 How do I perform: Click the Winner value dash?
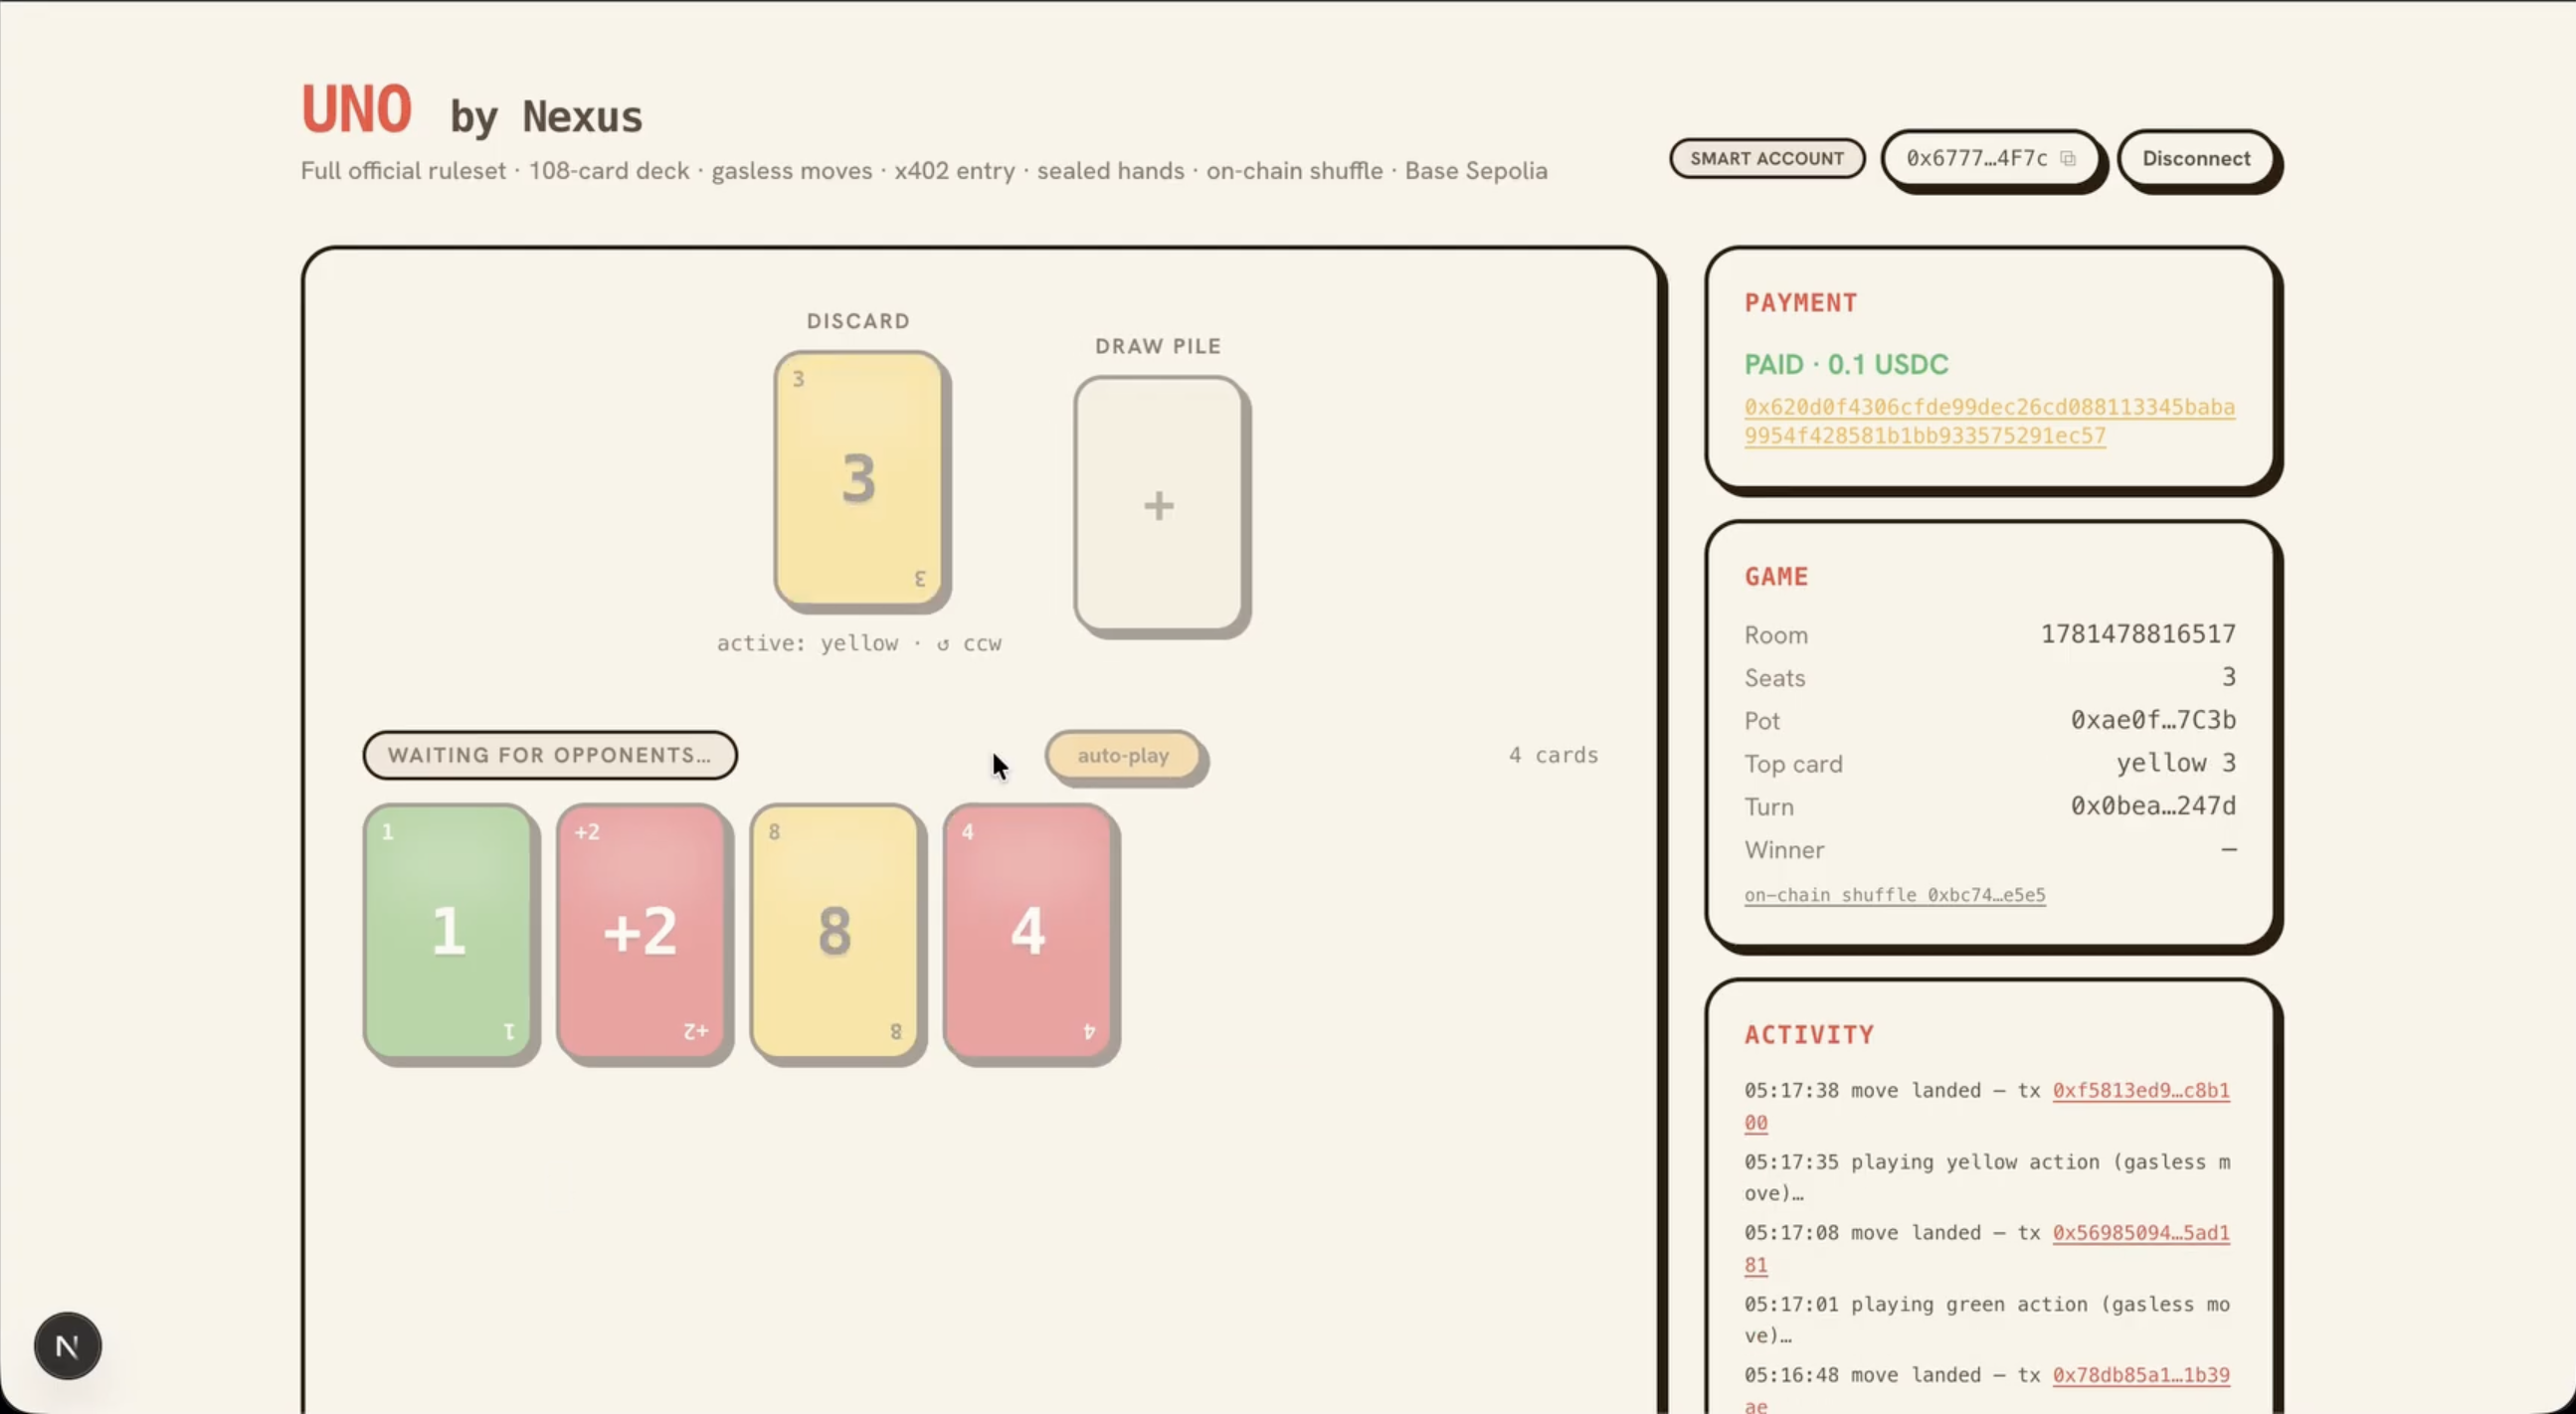pos(2229,849)
